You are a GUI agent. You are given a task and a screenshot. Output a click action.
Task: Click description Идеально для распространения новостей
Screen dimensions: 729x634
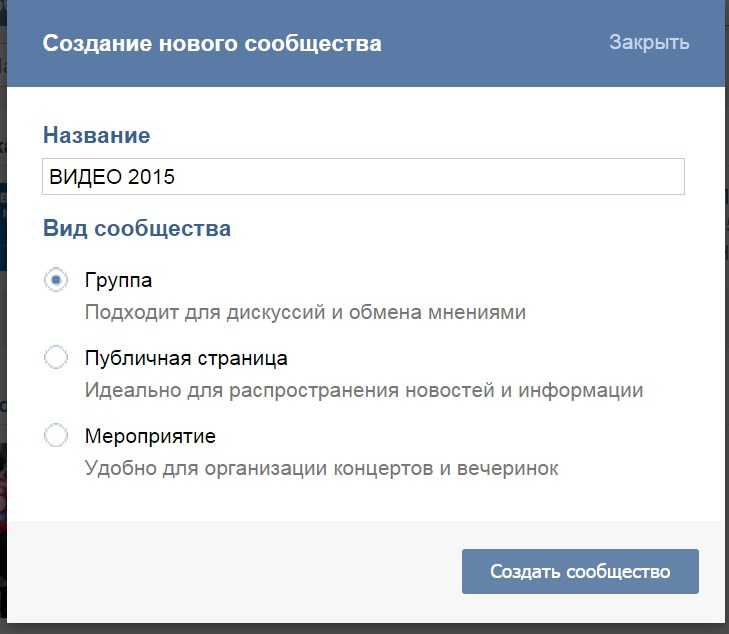coord(364,390)
